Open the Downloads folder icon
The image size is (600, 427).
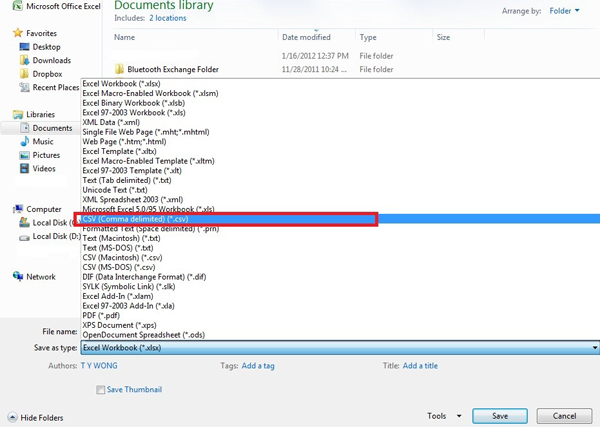[24, 60]
